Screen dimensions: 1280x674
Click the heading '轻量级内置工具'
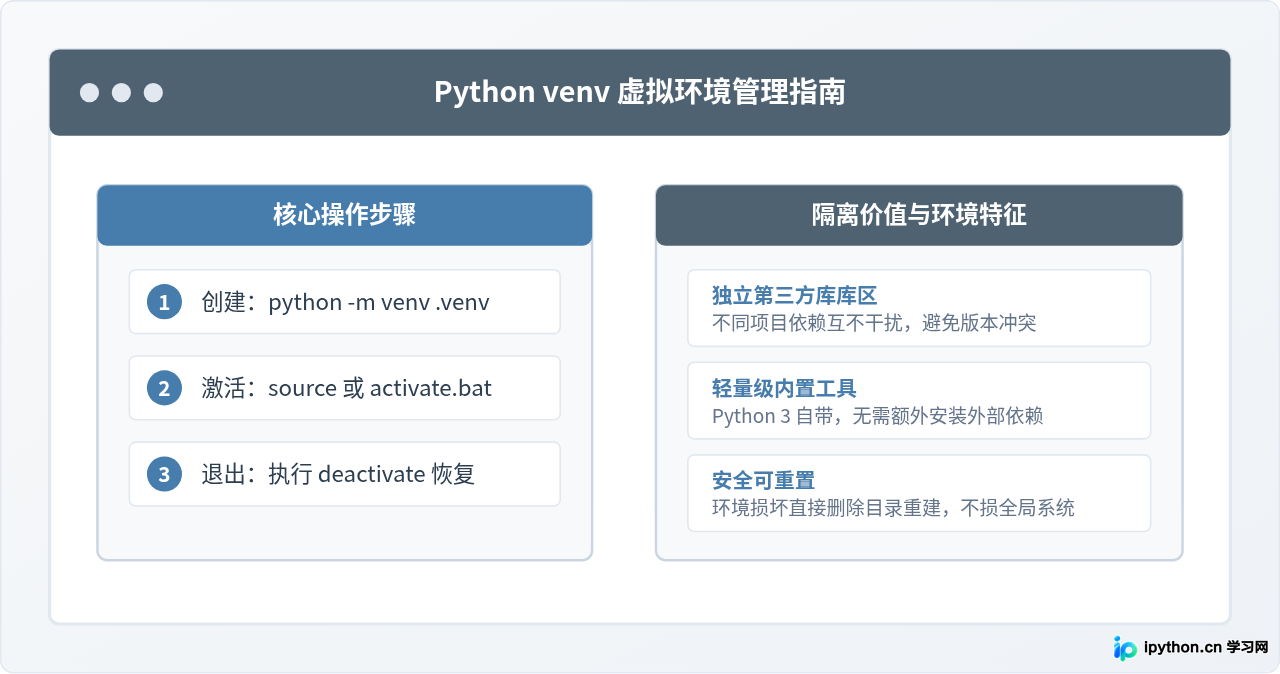click(784, 389)
